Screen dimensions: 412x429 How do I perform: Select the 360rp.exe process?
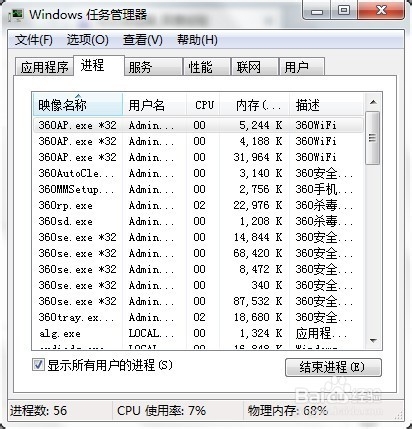pos(198,205)
